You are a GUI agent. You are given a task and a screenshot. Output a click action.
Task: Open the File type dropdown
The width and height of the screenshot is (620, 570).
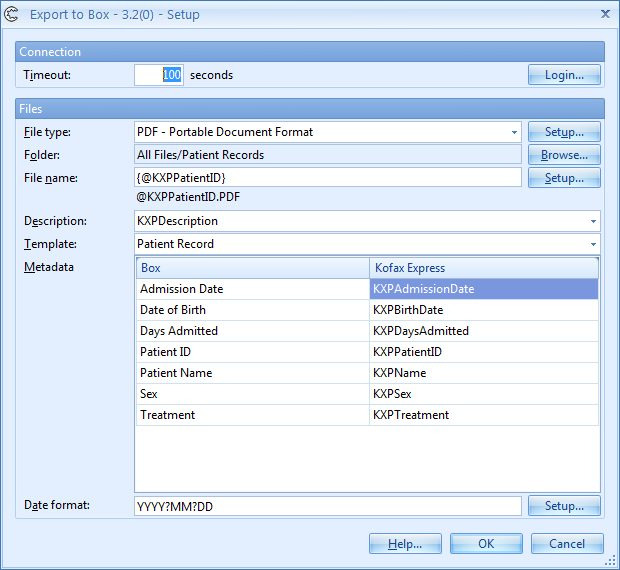click(x=514, y=132)
